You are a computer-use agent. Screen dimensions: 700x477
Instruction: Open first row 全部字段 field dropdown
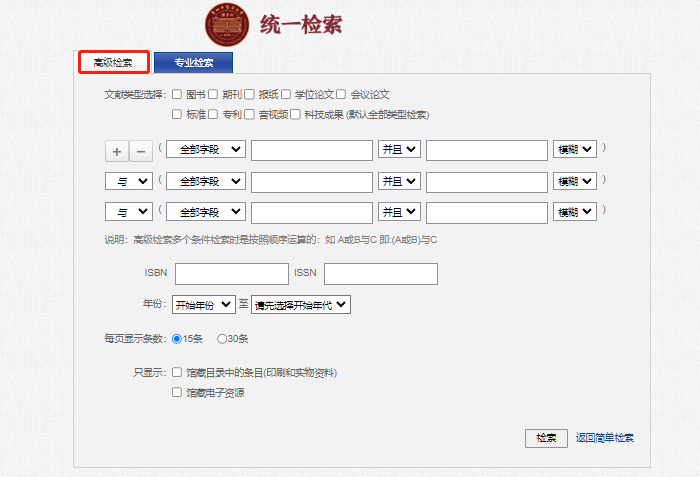pyautogui.click(x=206, y=150)
